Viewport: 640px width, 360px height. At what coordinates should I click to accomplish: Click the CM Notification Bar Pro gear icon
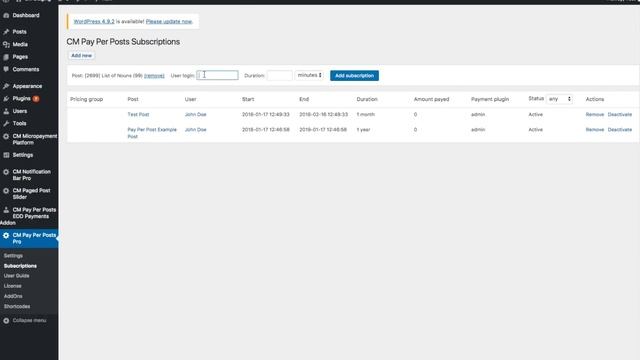[x=6, y=172]
